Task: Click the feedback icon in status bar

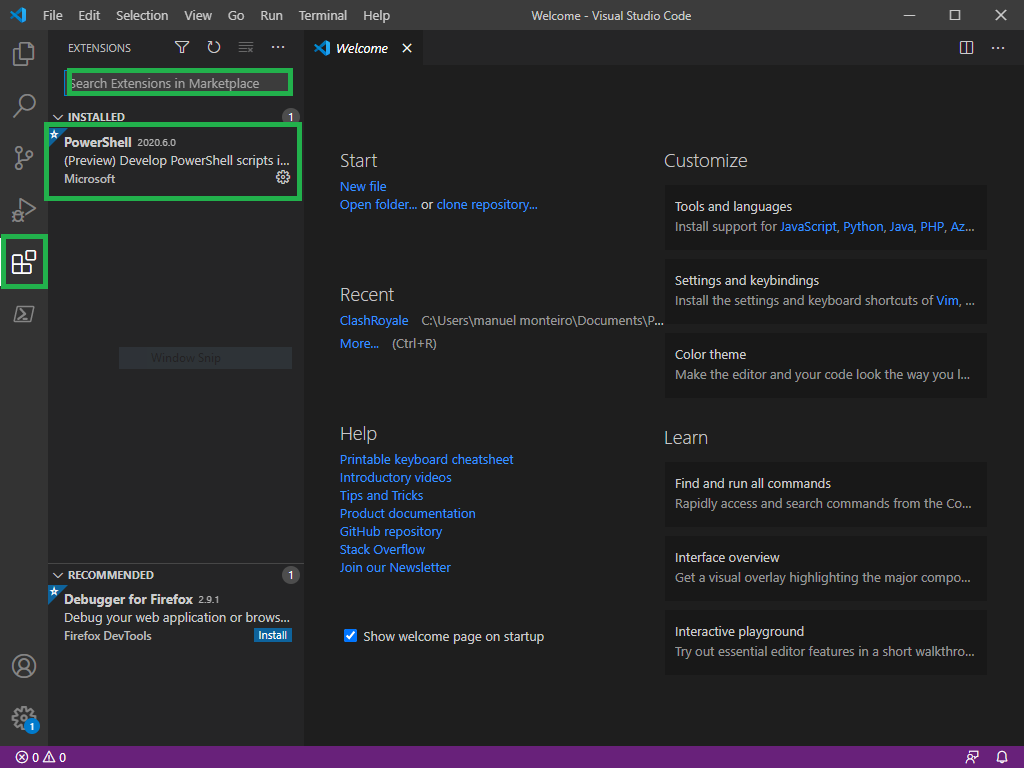Action: pos(972,758)
